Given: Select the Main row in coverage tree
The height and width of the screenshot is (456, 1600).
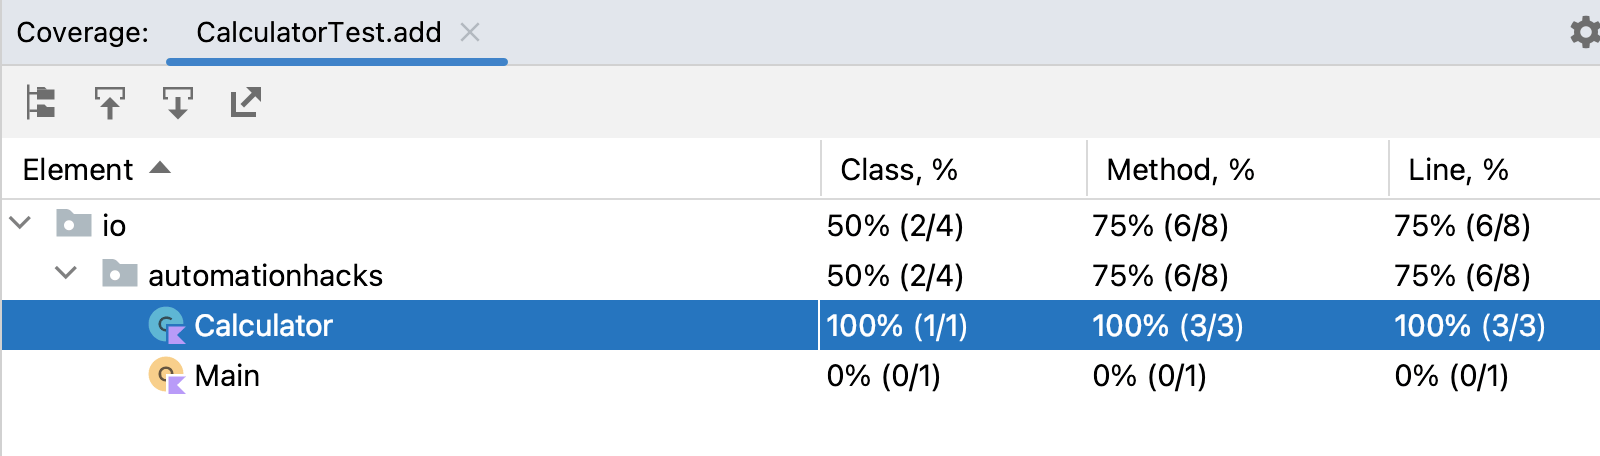Looking at the screenshot, I should [x=227, y=376].
